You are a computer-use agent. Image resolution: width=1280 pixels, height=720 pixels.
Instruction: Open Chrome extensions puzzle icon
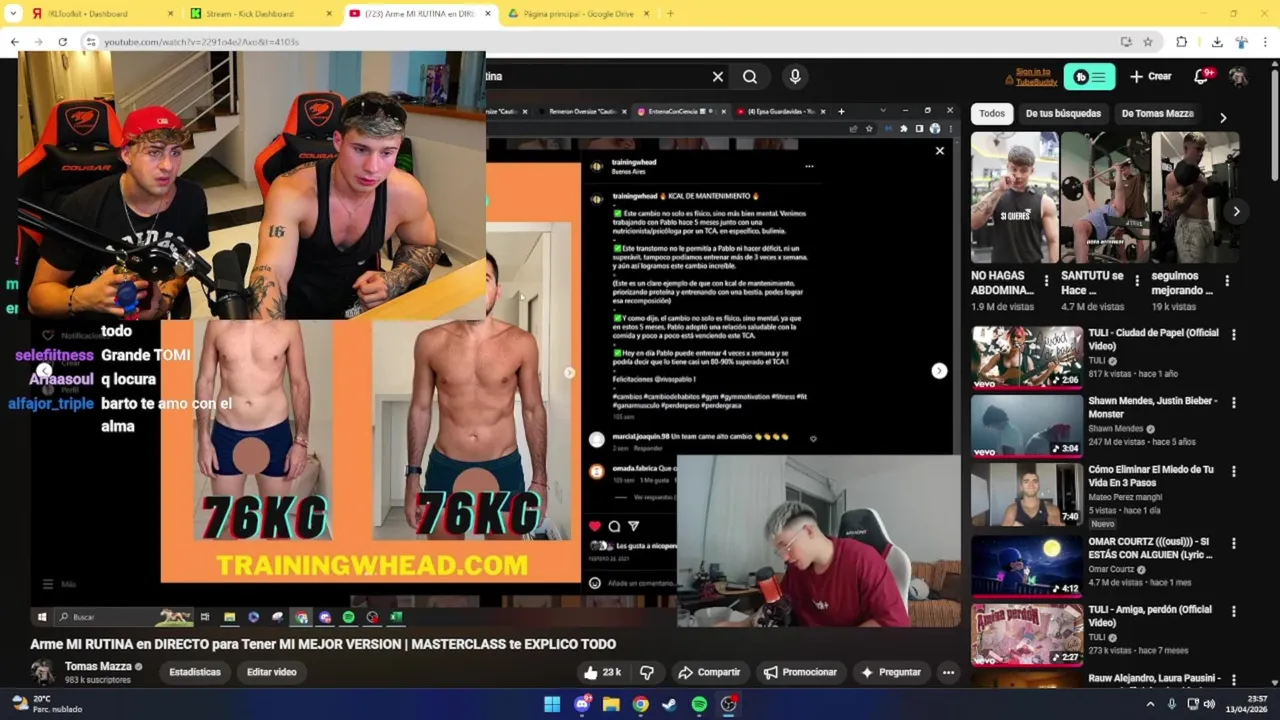1182,42
